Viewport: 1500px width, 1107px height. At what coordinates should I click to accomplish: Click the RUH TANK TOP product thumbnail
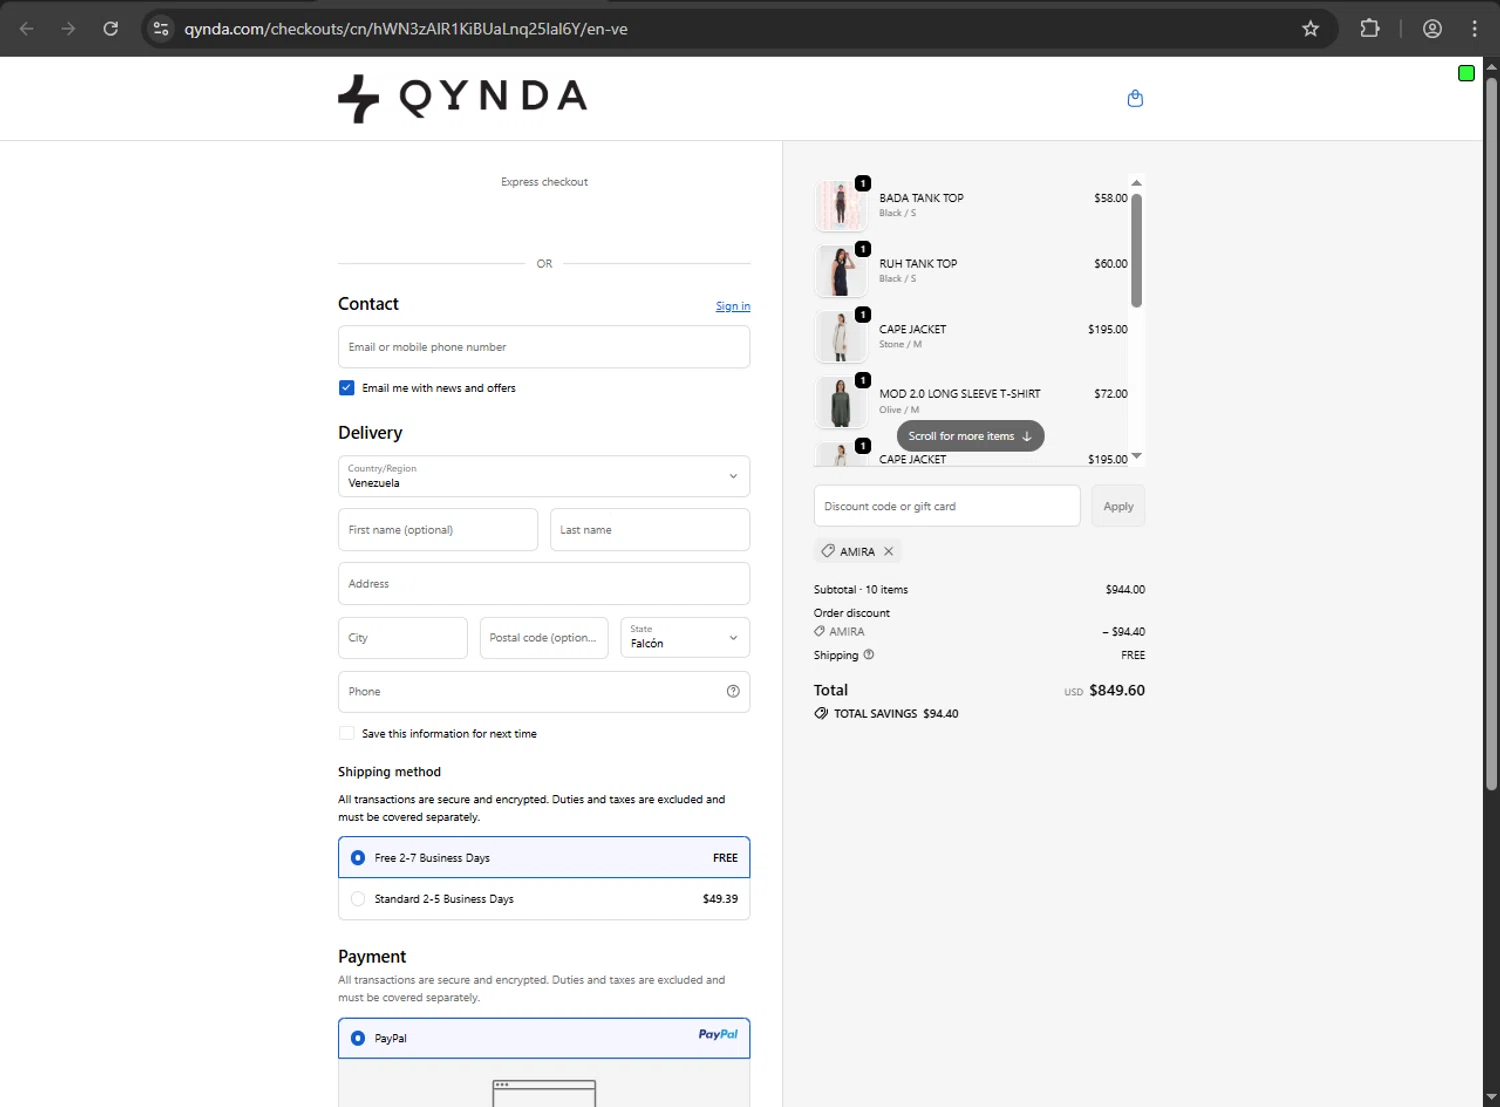pyautogui.click(x=841, y=271)
